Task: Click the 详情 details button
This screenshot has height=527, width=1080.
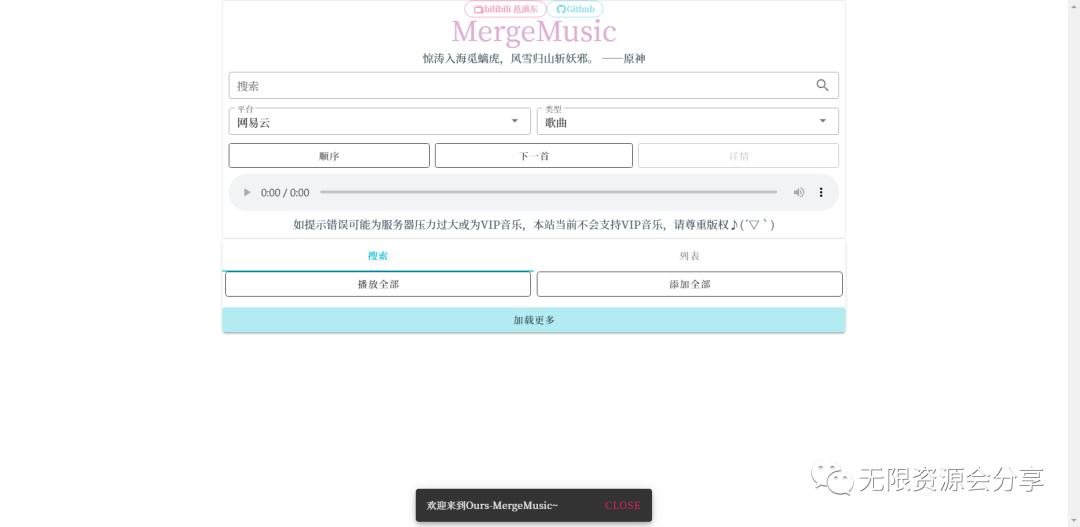Action: (738, 156)
